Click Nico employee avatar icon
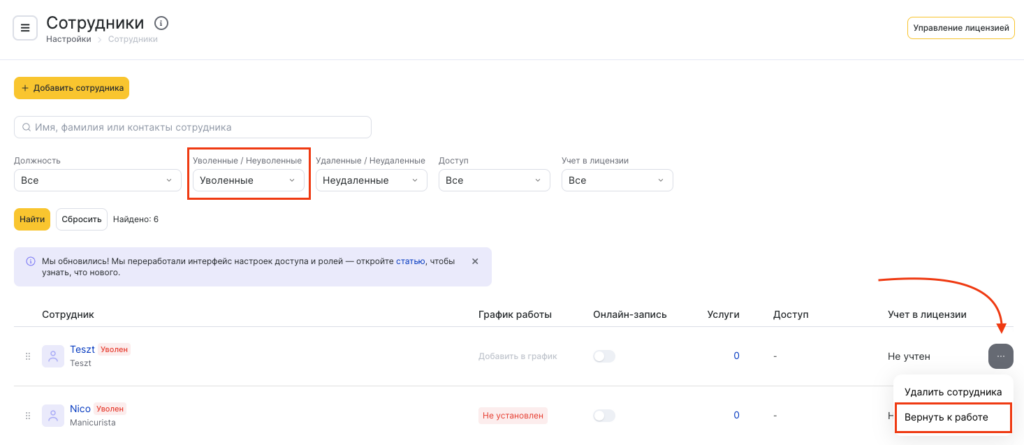Image resolution: width=1024 pixels, height=445 pixels. pyautogui.click(x=53, y=415)
